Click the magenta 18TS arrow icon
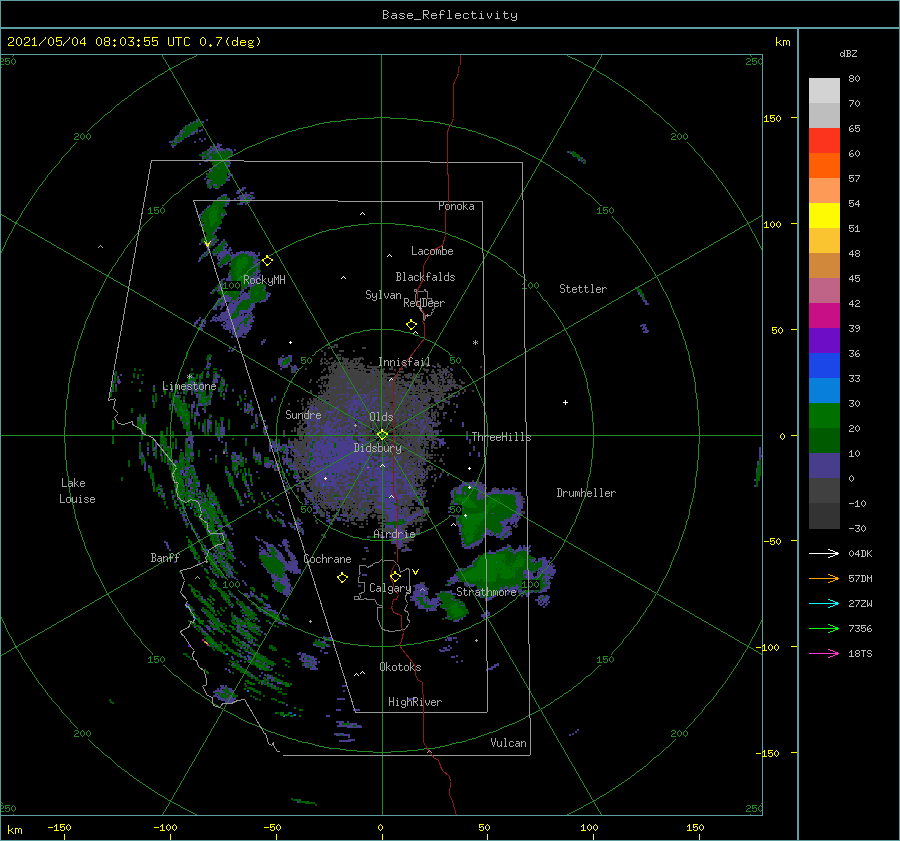Screen dimensions: 900x841 click(824, 653)
